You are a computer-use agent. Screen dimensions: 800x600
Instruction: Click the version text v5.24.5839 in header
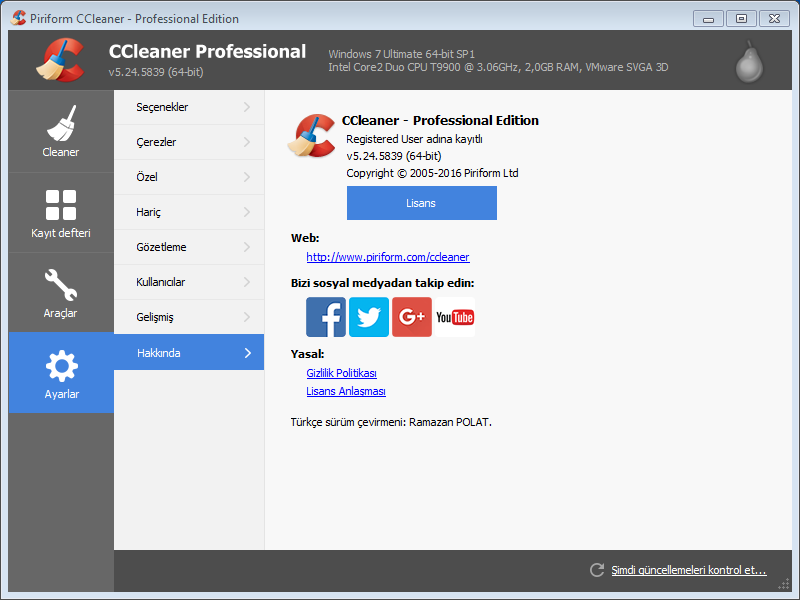tap(156, 72)
